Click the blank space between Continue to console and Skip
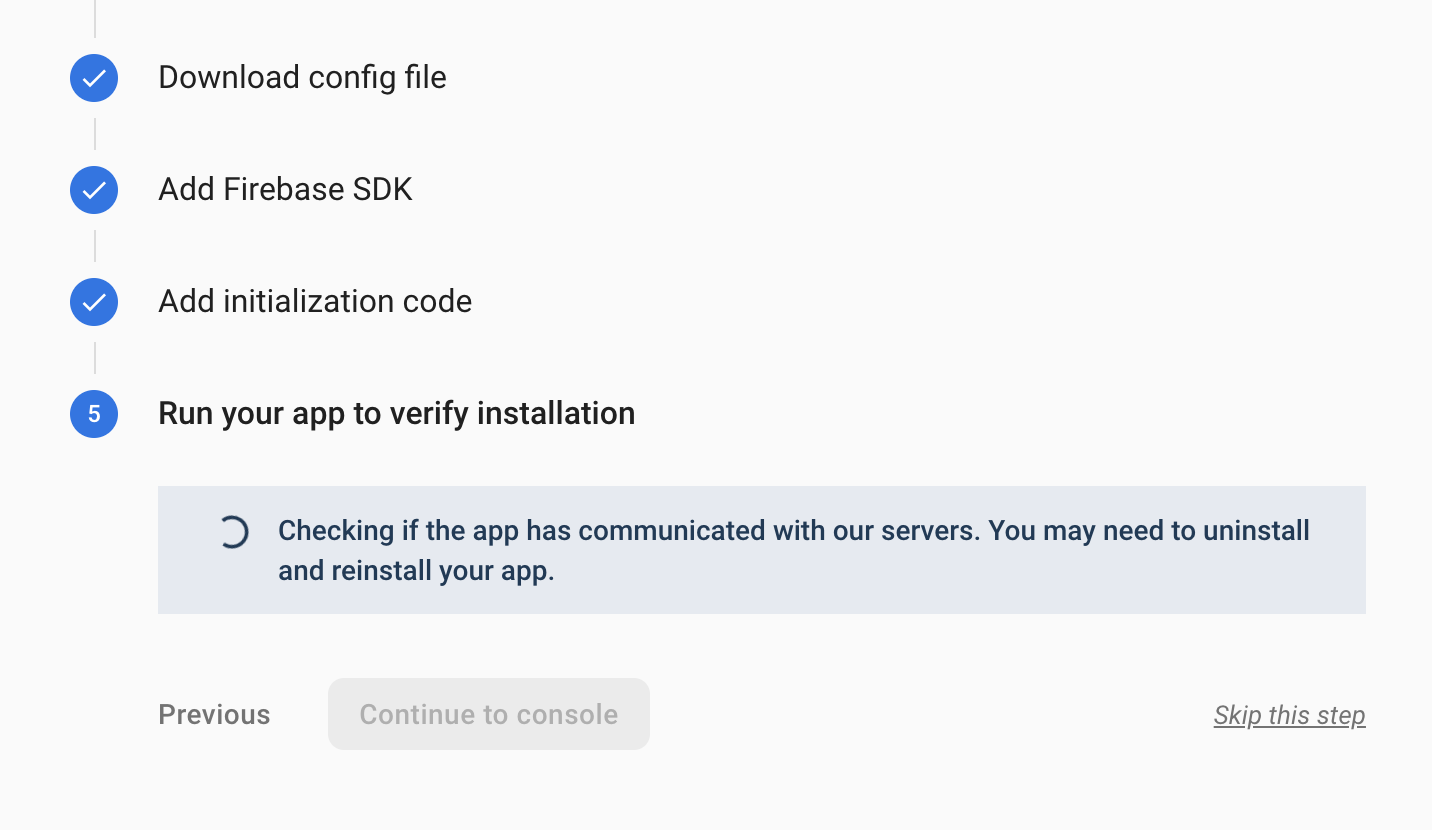Screen dimensions: 1432x830 (930, 715)
